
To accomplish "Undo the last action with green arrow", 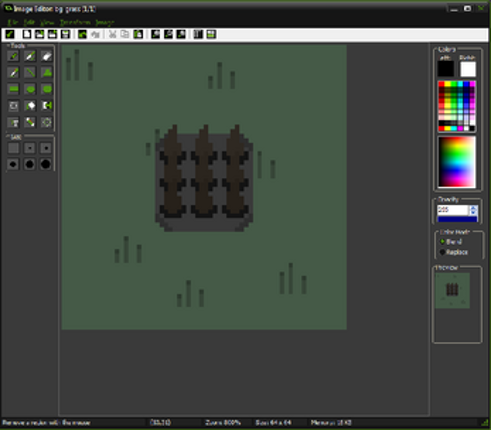I will click(82, 34).
